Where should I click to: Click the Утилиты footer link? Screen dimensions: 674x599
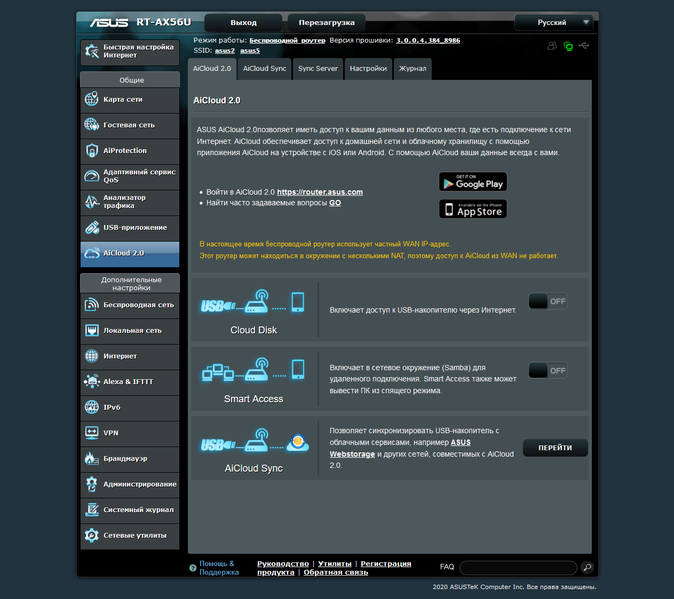pyautogui.click(x=334, y=564)
